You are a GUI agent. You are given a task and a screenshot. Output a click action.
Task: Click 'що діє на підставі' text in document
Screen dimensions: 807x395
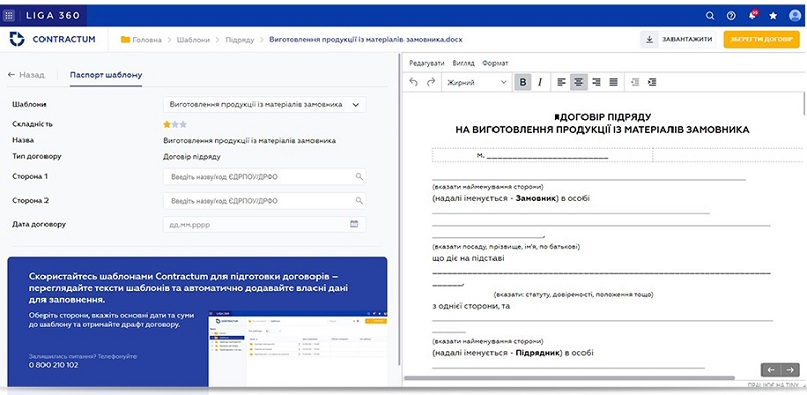(x=468, y=258)
